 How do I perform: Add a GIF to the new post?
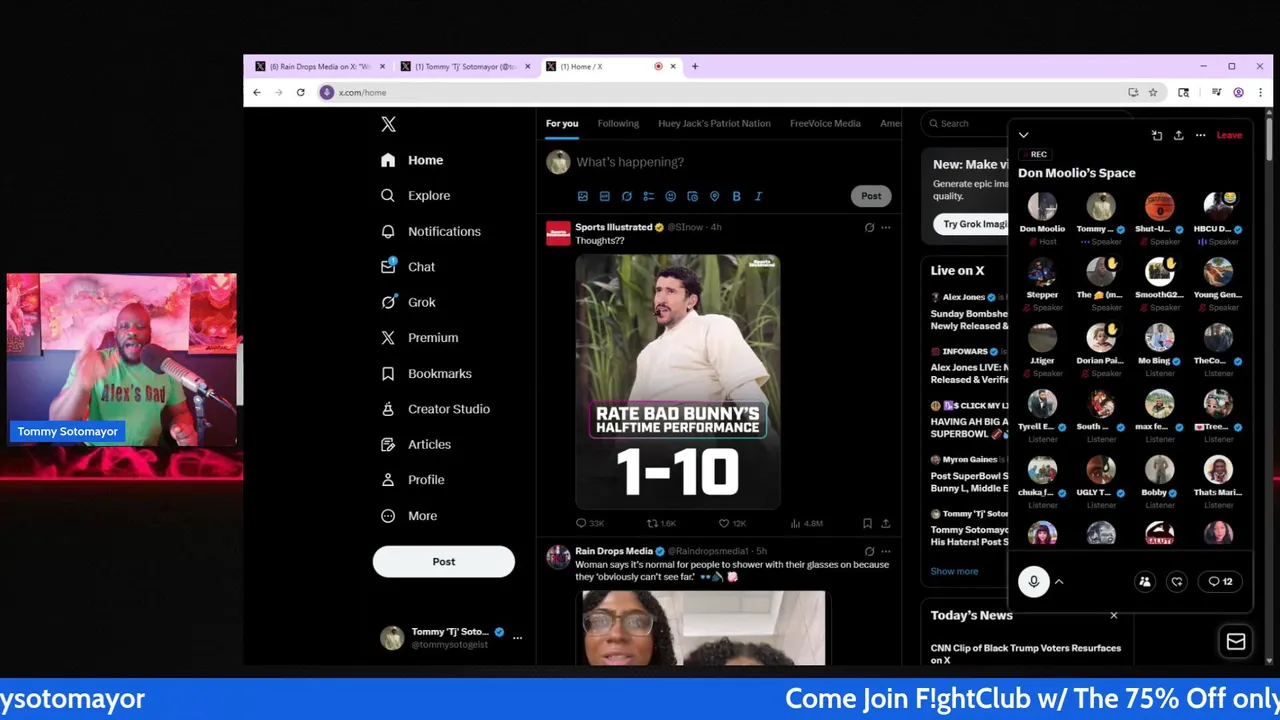click(x=604, y=196)
